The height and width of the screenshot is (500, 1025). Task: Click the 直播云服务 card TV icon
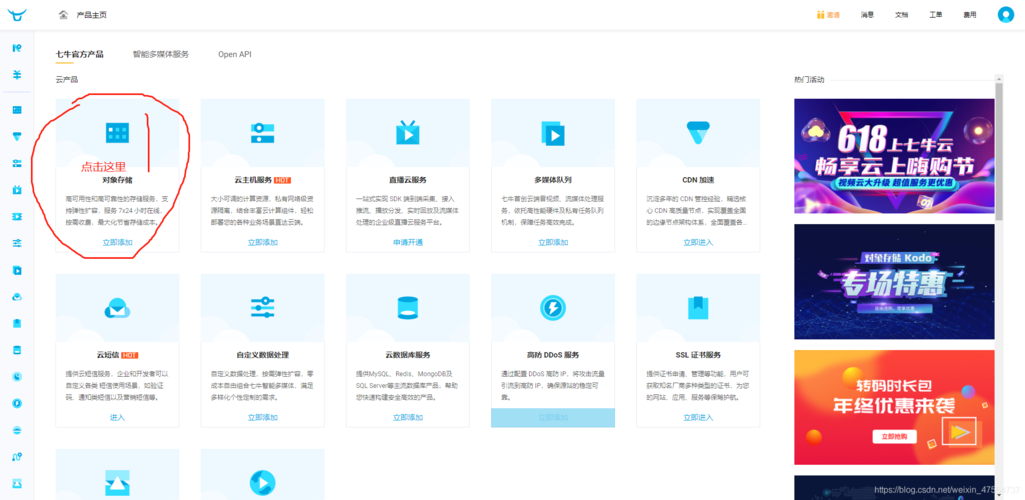407,133
